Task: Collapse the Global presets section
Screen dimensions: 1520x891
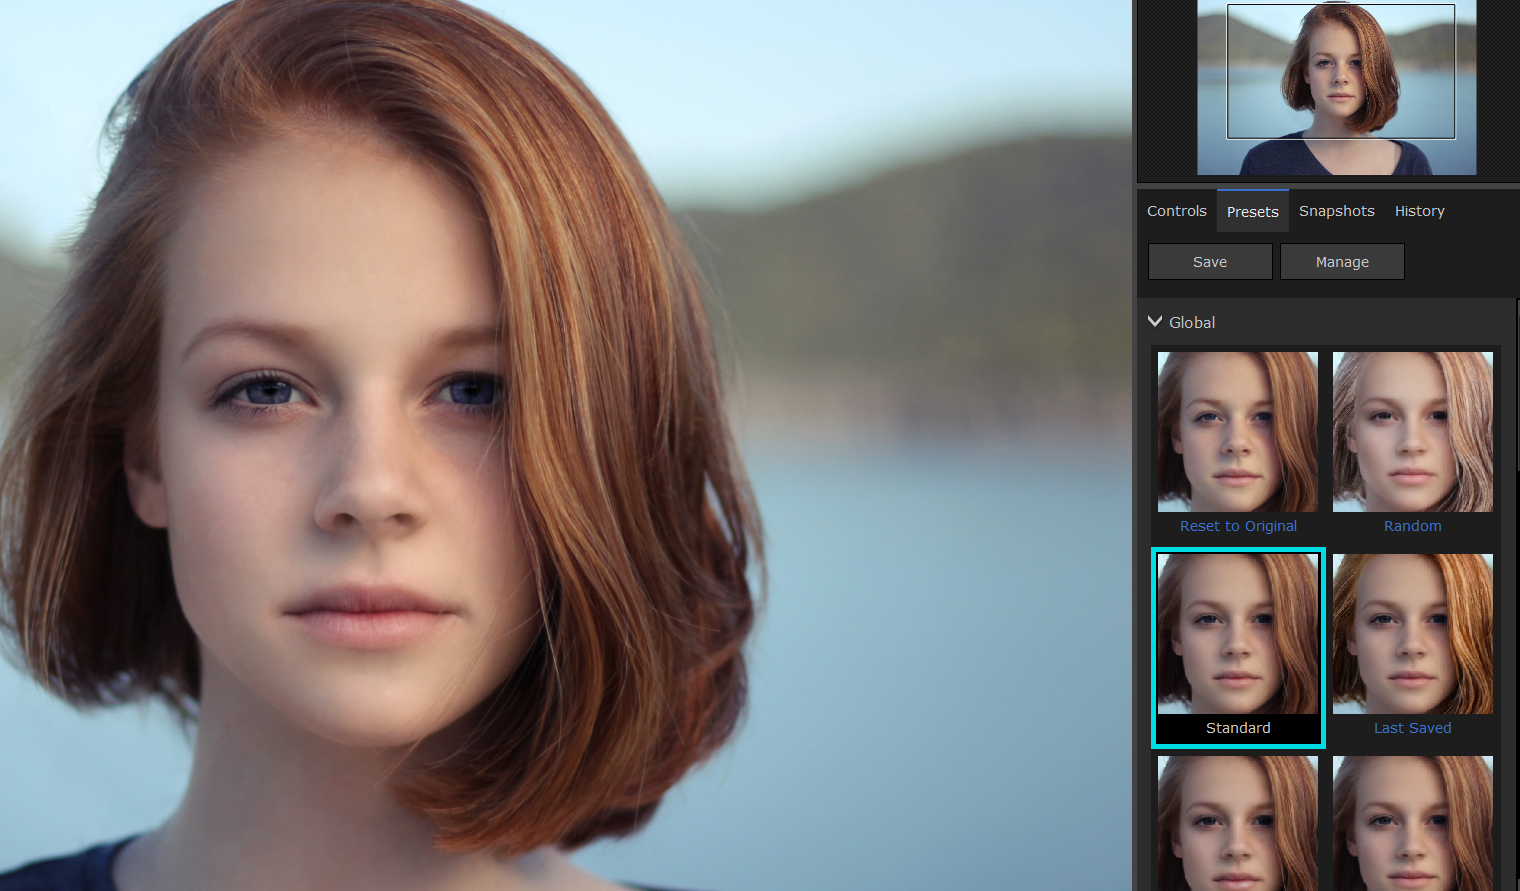Action: click(1155, 321)
